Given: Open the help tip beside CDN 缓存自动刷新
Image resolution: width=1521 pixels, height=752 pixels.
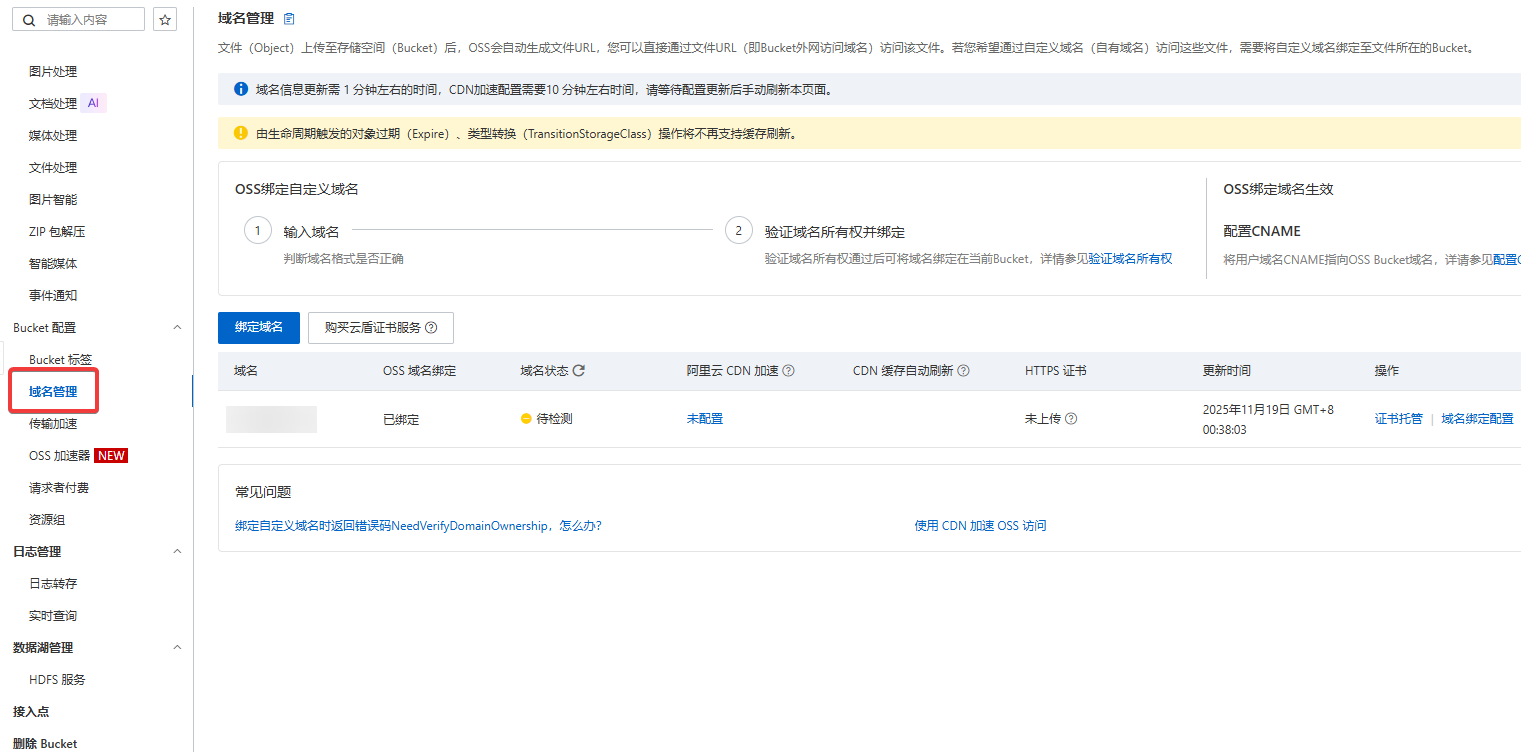Looking at the screenshot, I should click(x=962, y=370).
